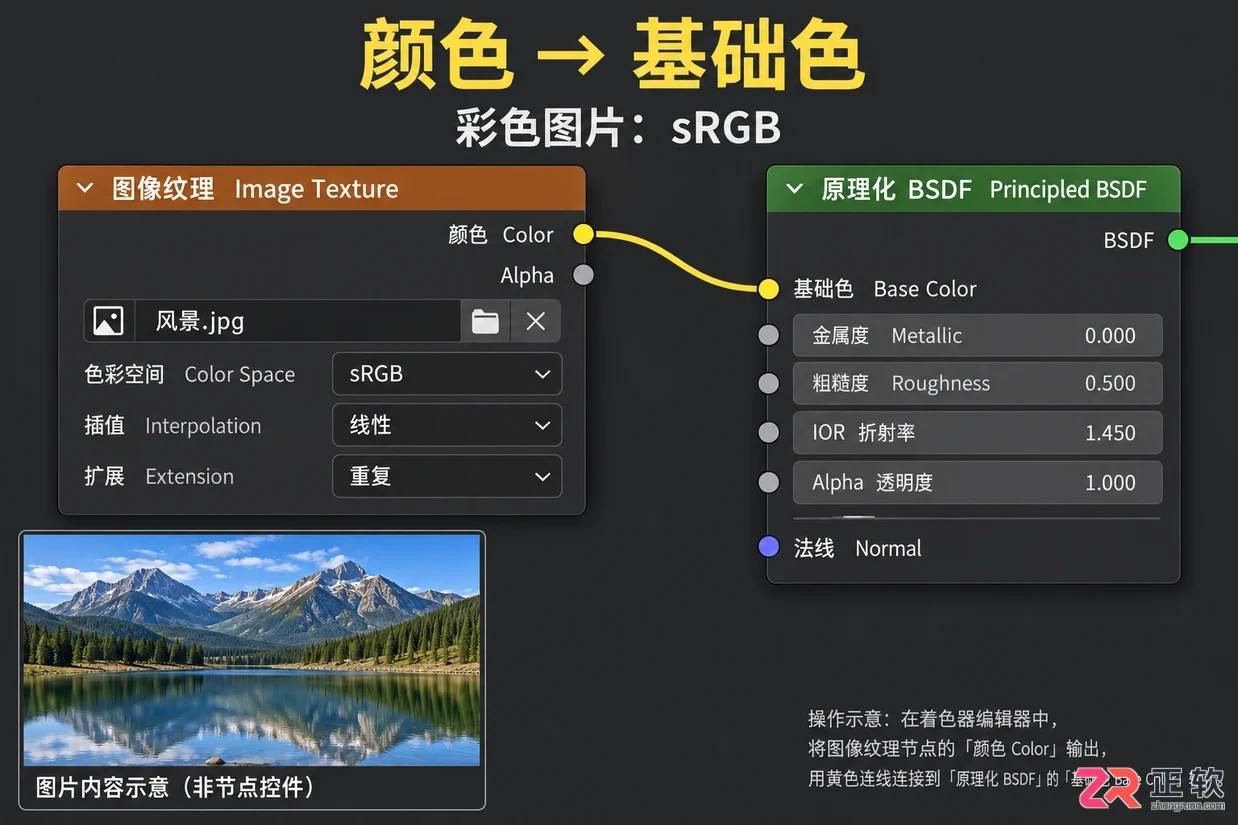Click the IOR input socket
The image size is (1238, 825).
(768, 432)
